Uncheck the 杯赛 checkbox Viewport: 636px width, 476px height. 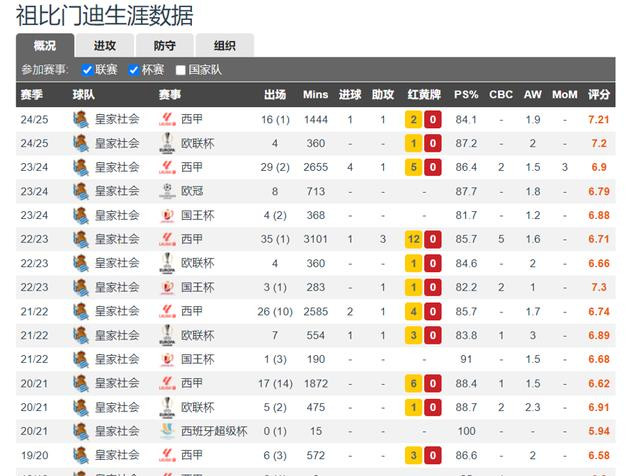point(134,70)
